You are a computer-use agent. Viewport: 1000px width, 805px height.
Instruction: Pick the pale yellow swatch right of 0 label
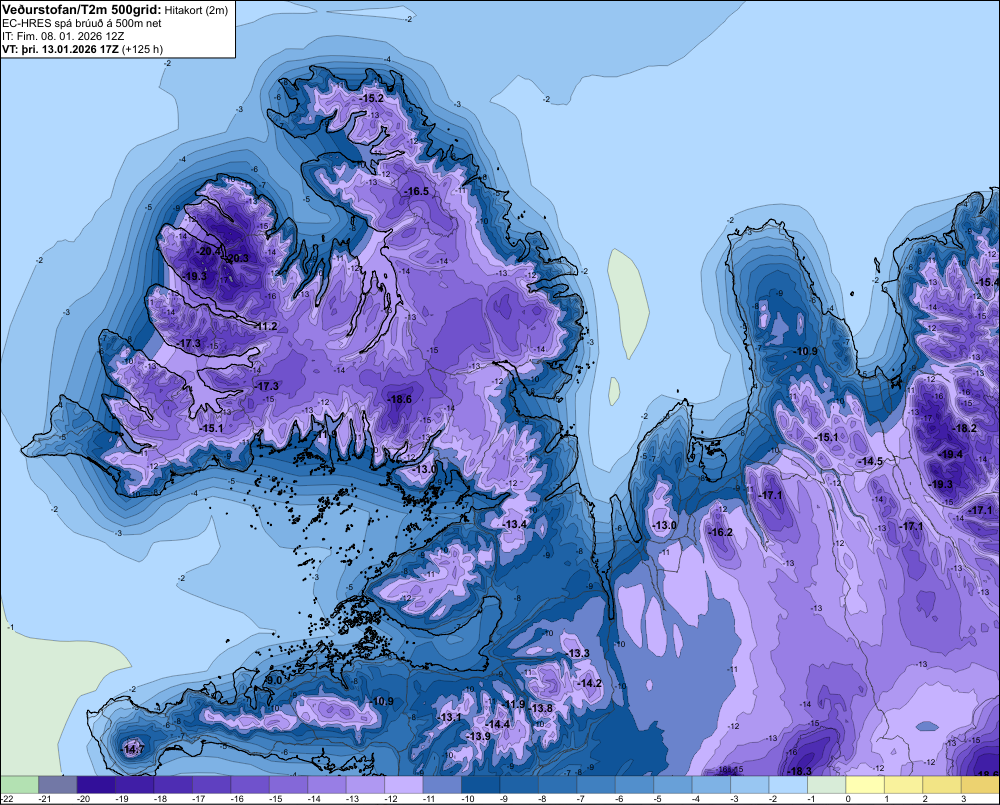coord(865,785)
